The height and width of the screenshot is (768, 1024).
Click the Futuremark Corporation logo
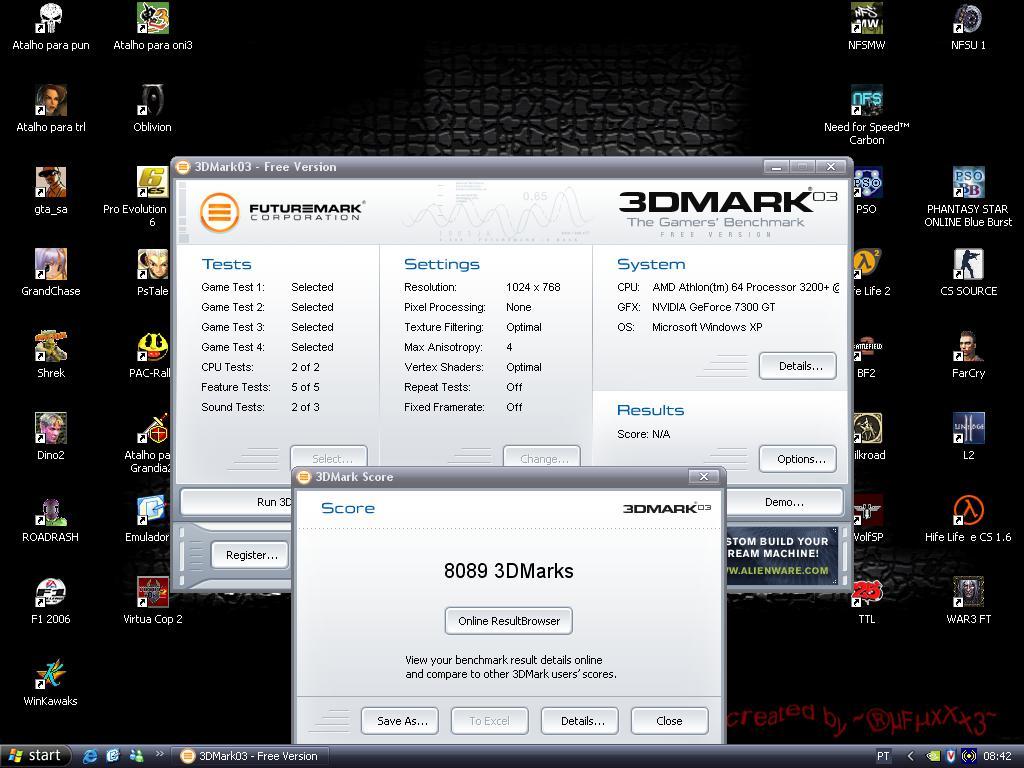click(282, 211)
